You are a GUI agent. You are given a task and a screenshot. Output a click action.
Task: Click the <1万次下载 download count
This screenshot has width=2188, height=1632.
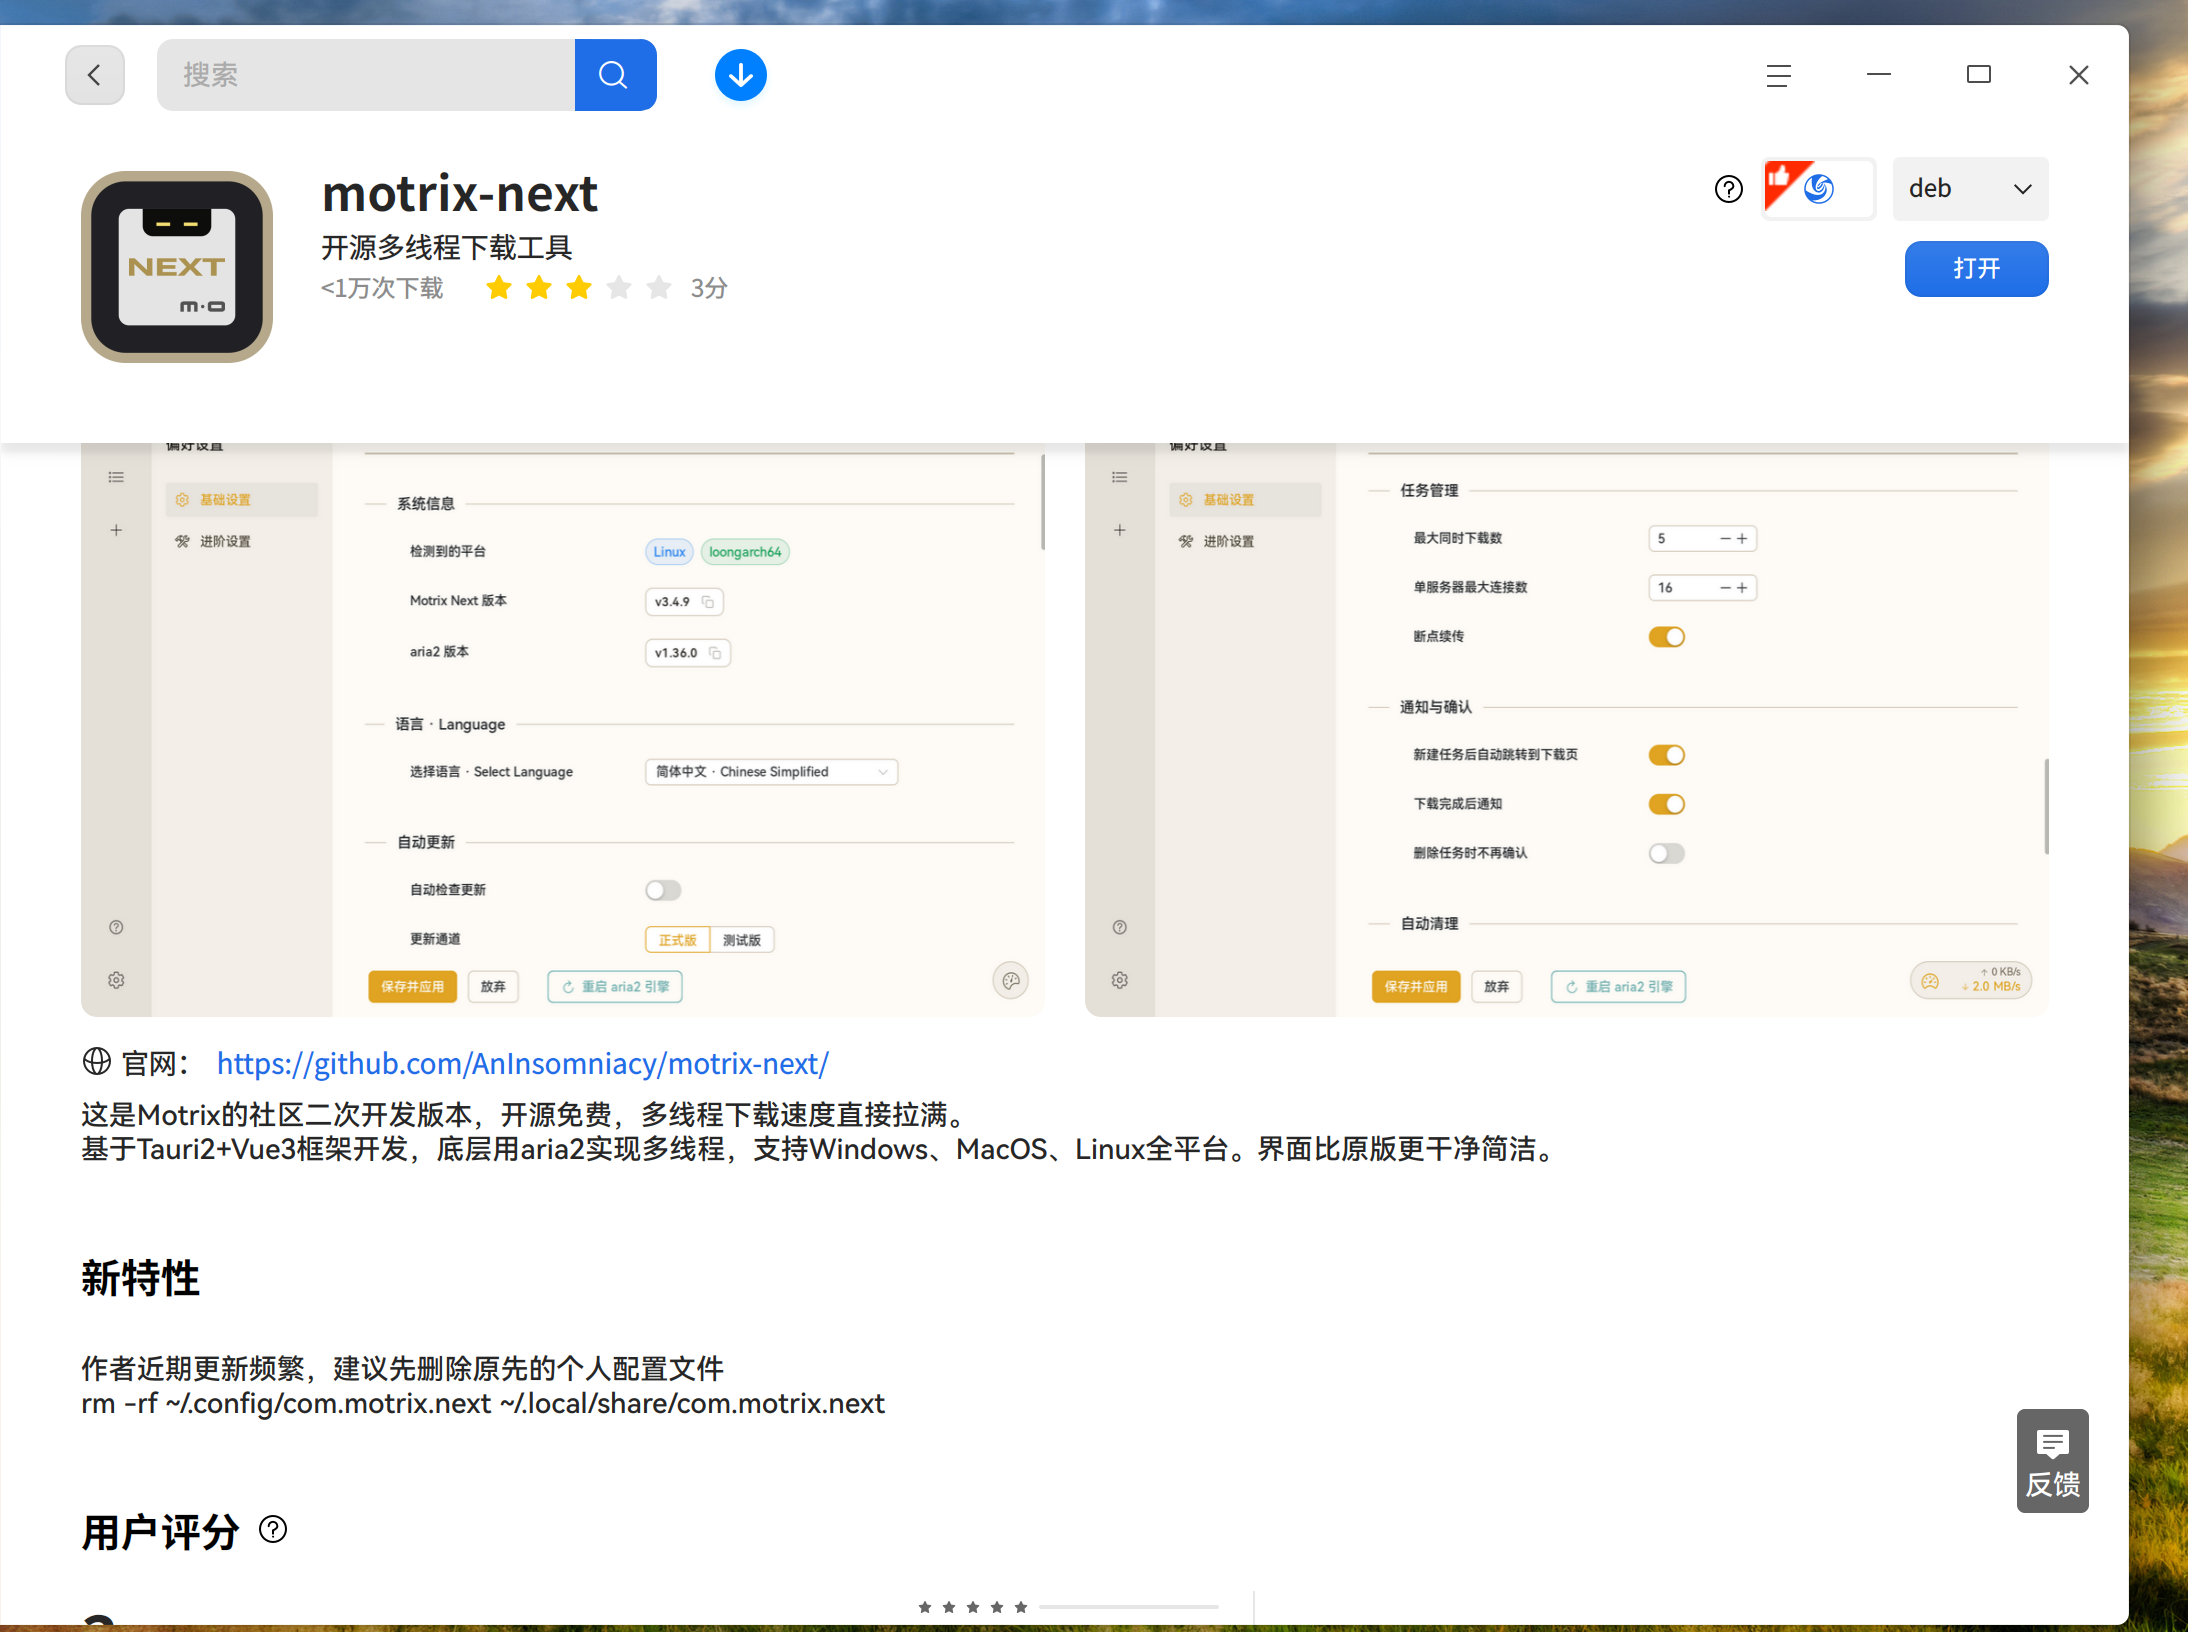(382, 289)
